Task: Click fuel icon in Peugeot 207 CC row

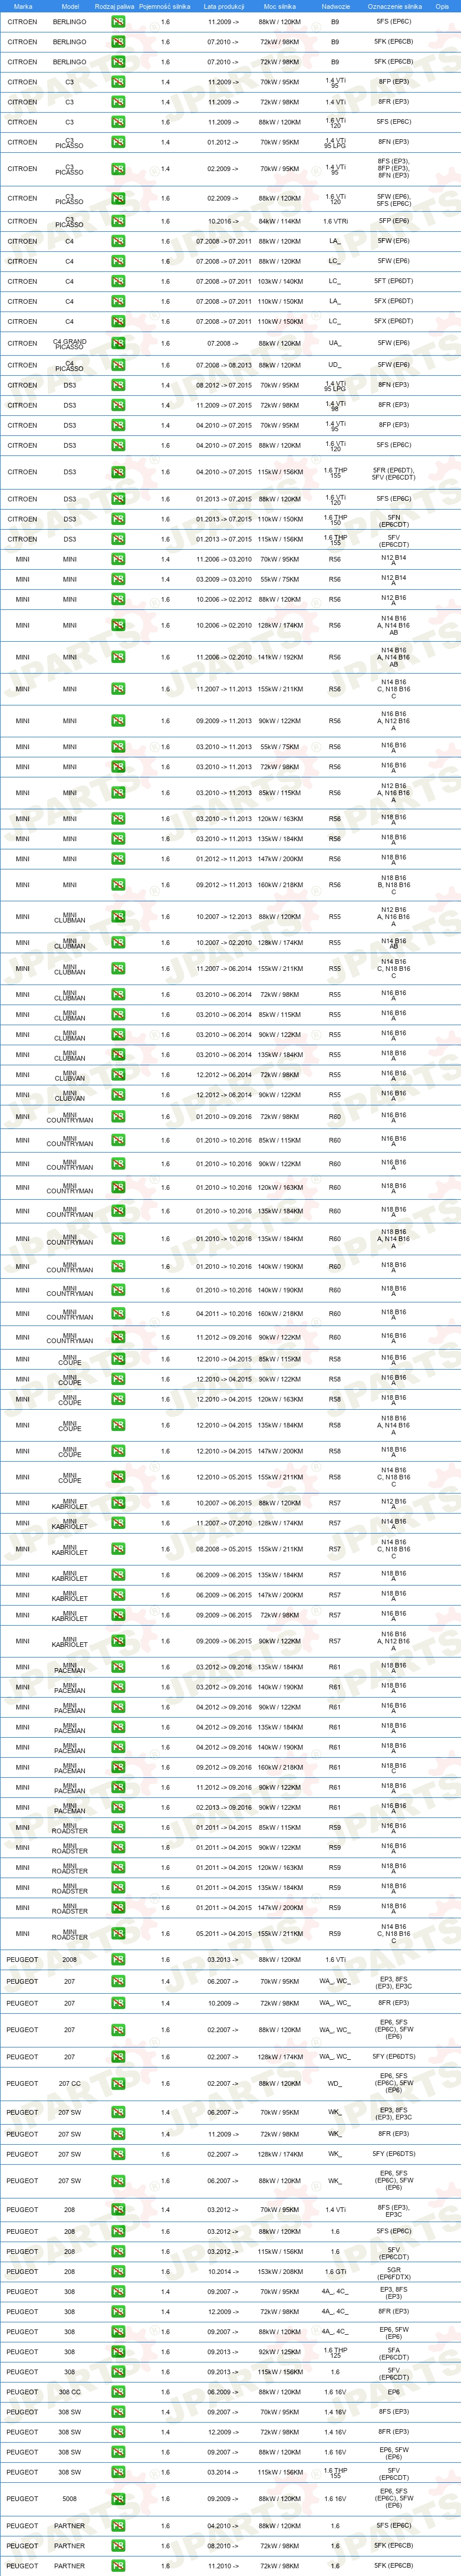Action: click(118, 2083)
